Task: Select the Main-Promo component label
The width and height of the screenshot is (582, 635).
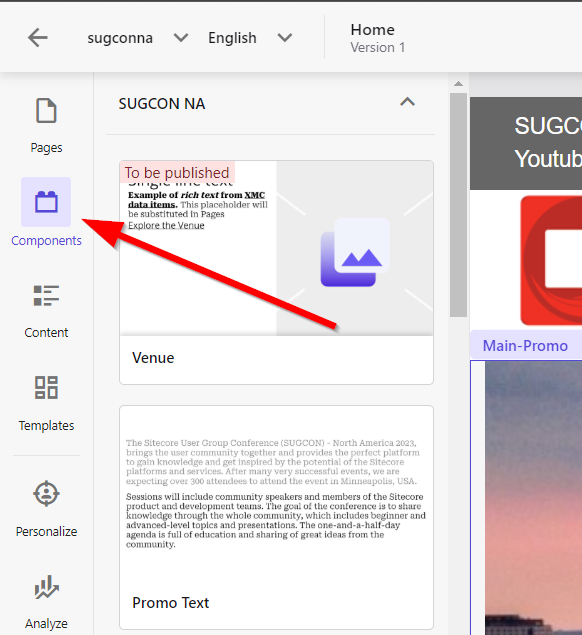Action: click(x=525, y=346)
